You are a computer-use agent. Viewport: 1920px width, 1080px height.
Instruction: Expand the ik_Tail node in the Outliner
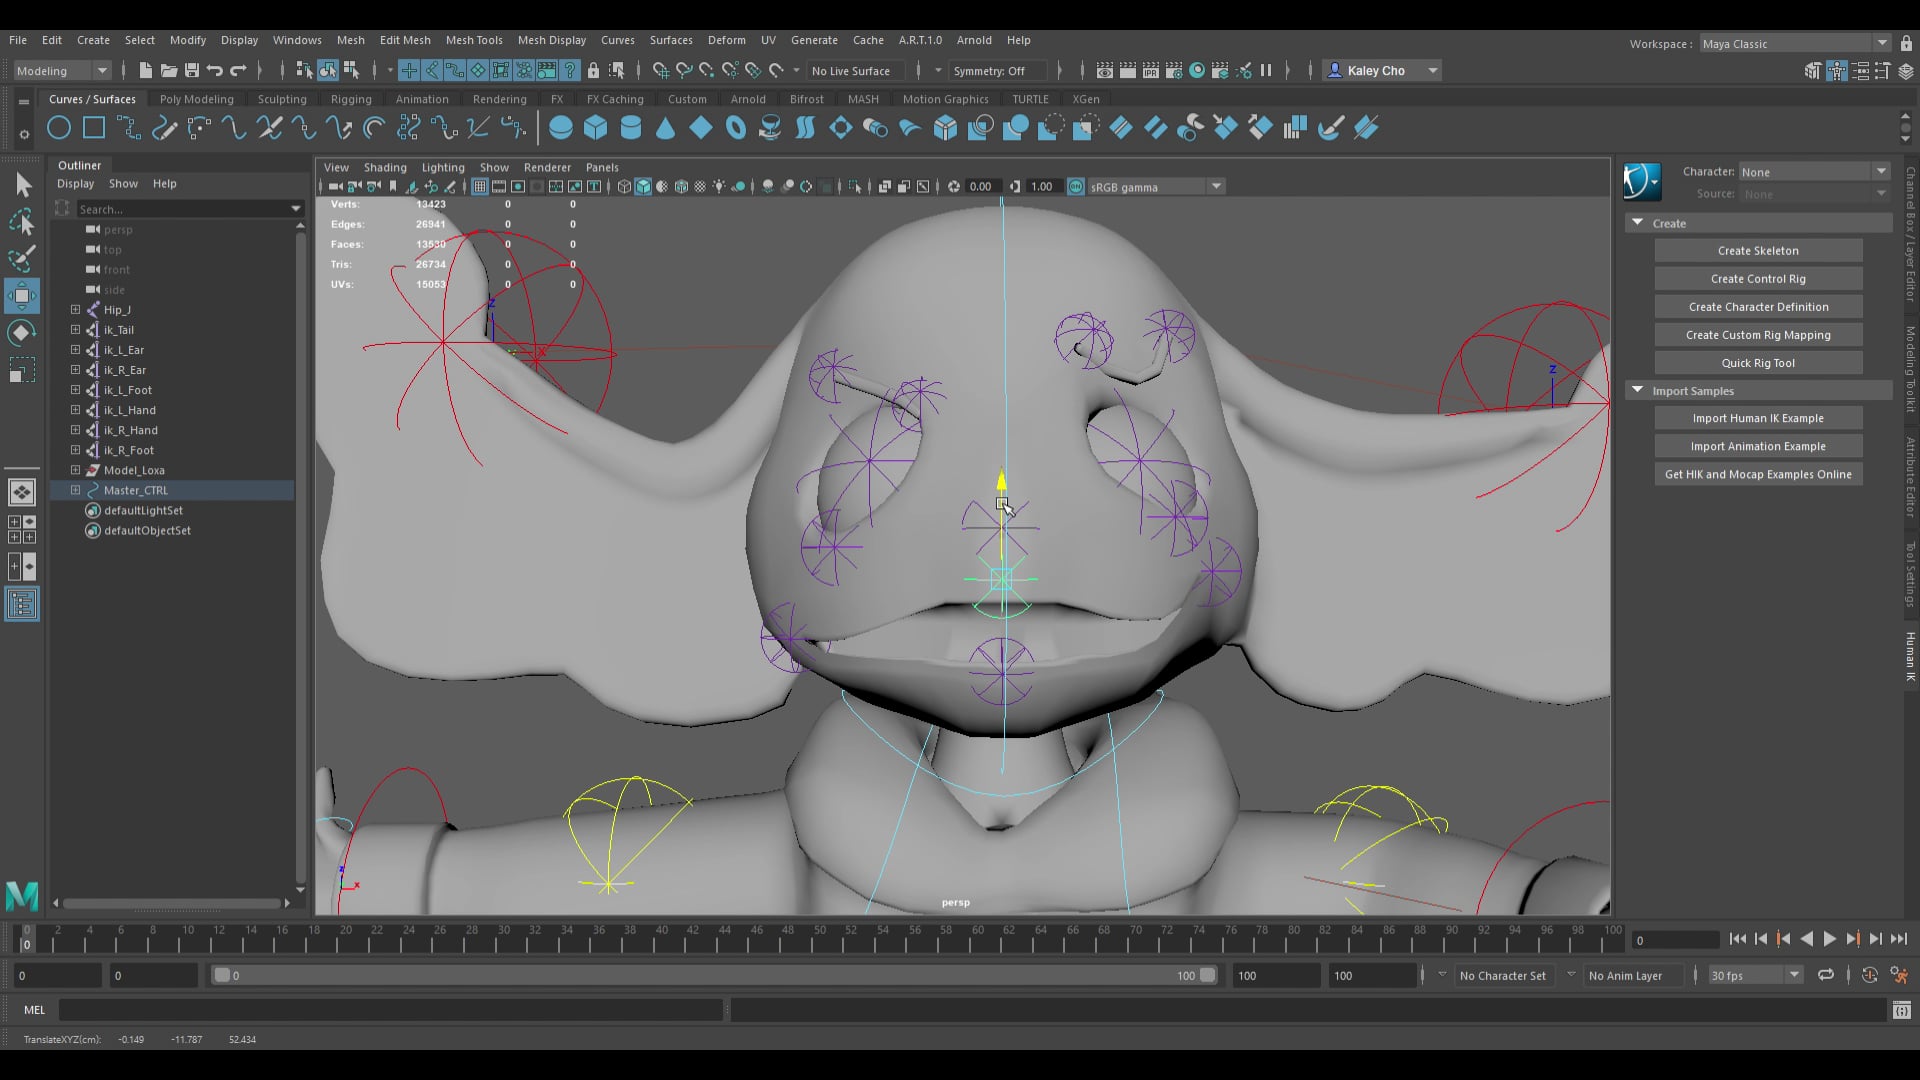(75, 329)
